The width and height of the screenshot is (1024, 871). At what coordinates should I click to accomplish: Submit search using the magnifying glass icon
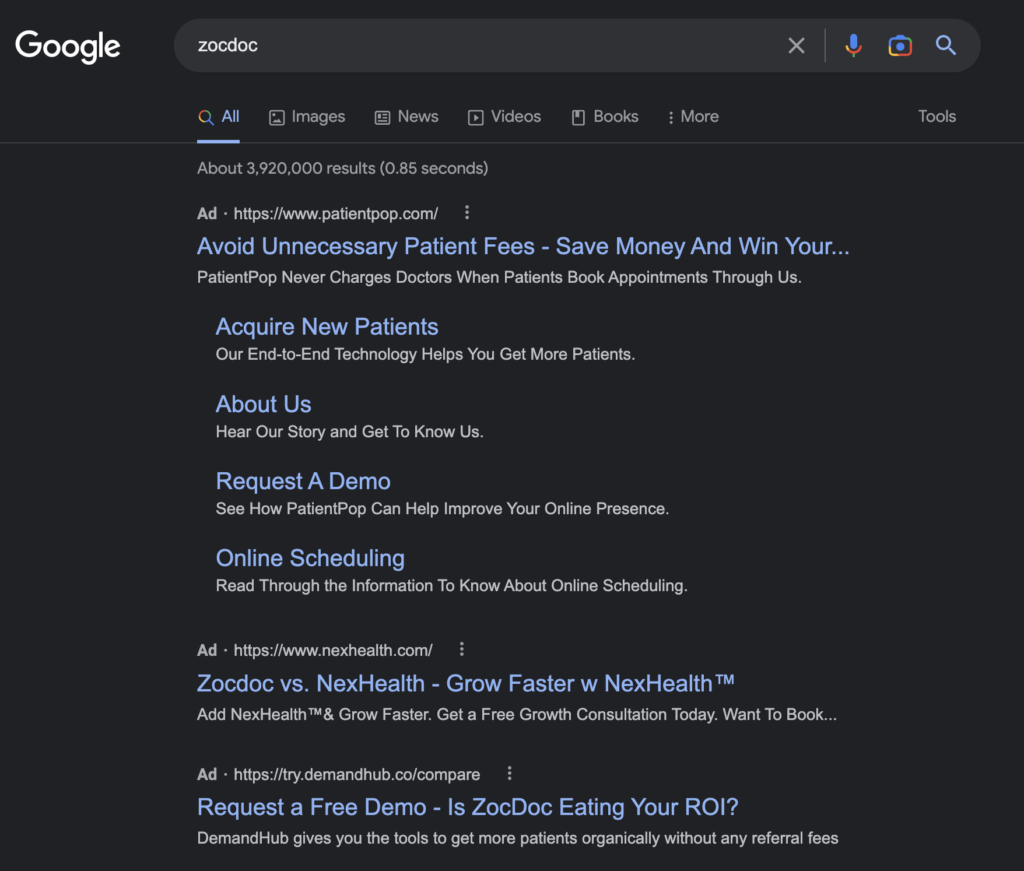point(946,46)
